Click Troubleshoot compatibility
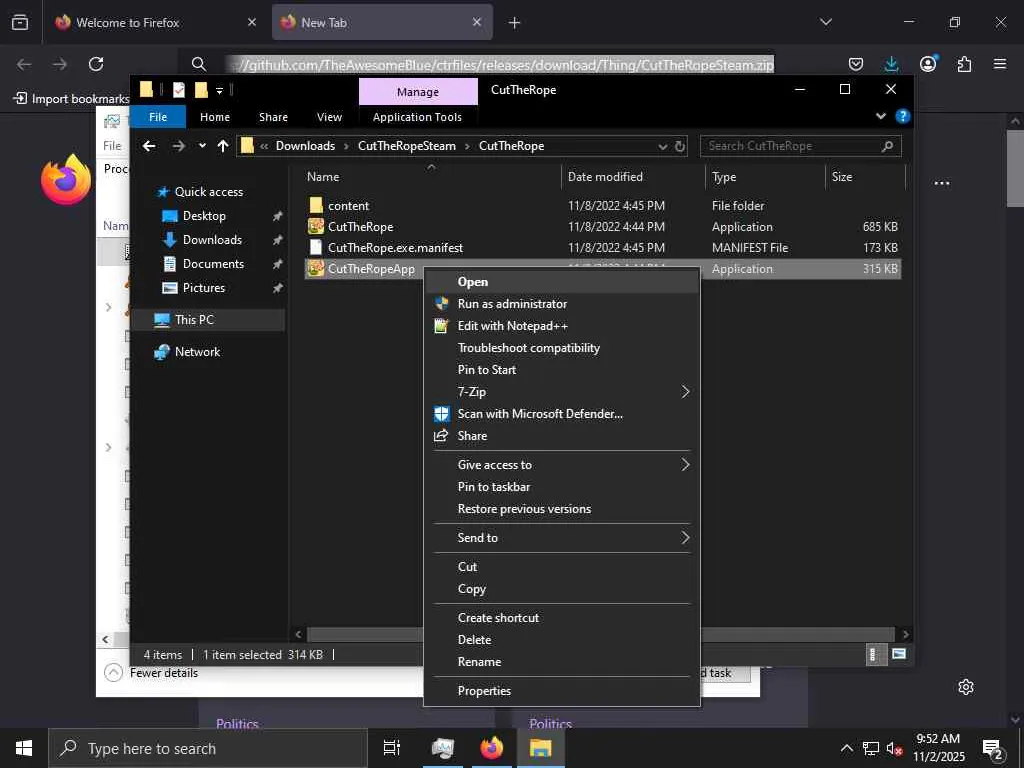Screen dimensions: 1024x768 coord(562,348)
